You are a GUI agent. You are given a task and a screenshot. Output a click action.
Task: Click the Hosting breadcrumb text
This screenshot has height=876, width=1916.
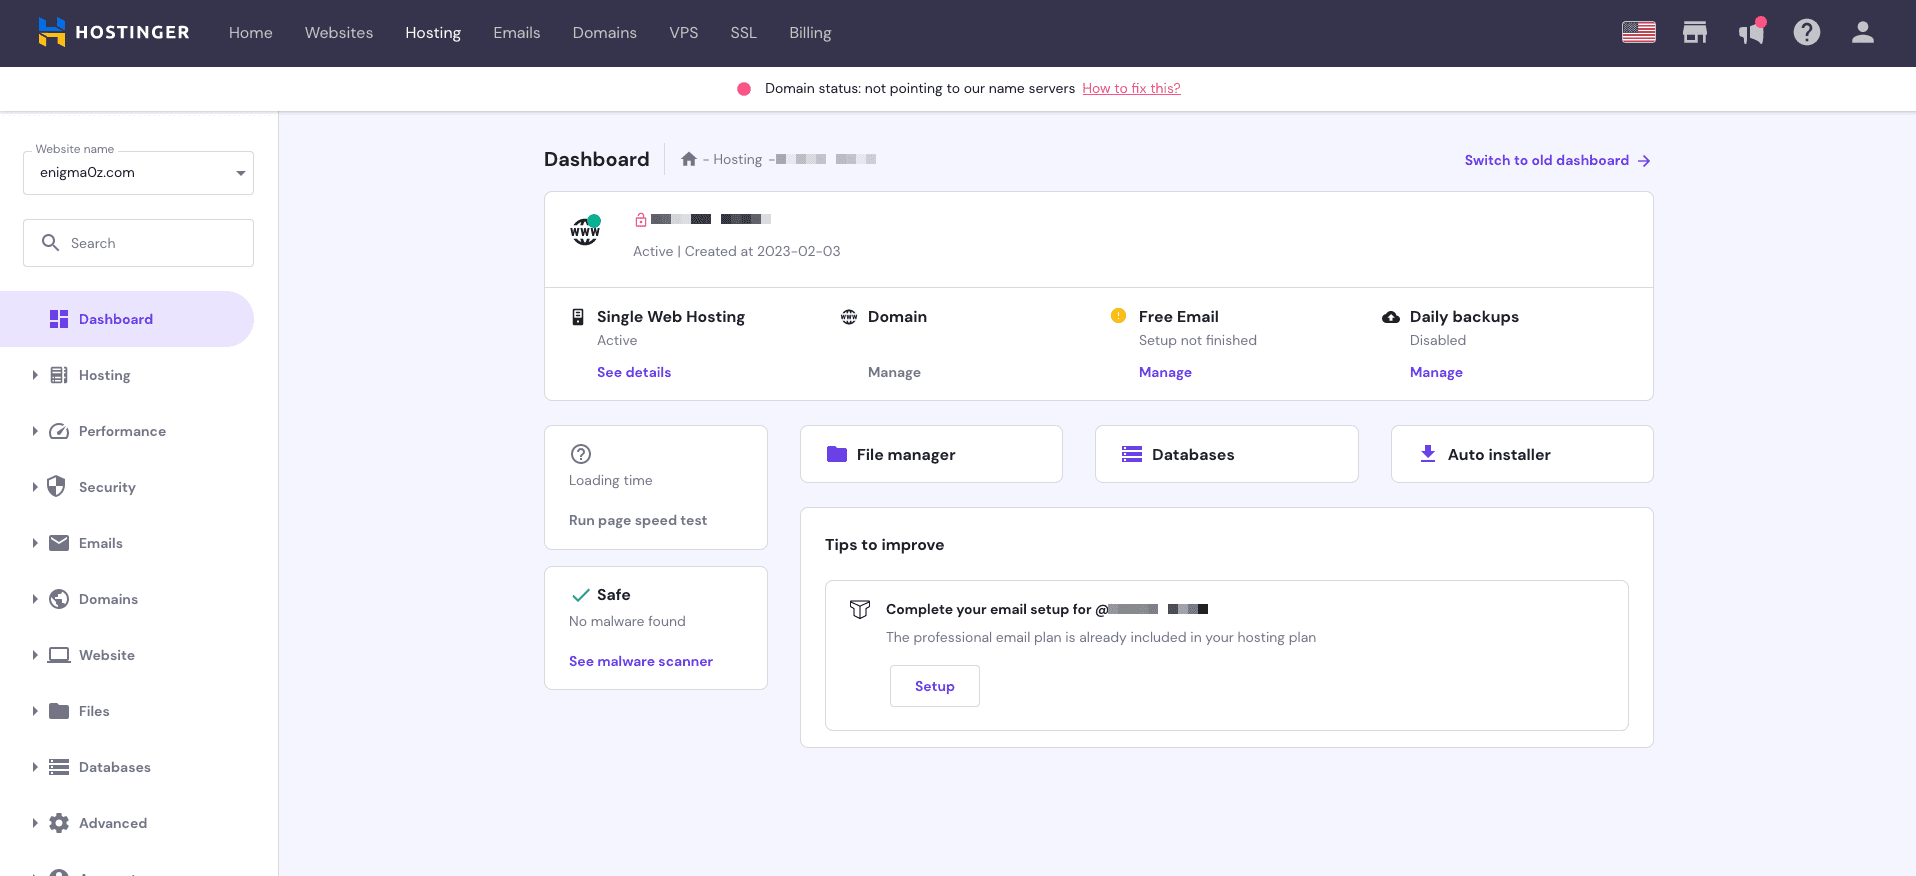[737, 159]
